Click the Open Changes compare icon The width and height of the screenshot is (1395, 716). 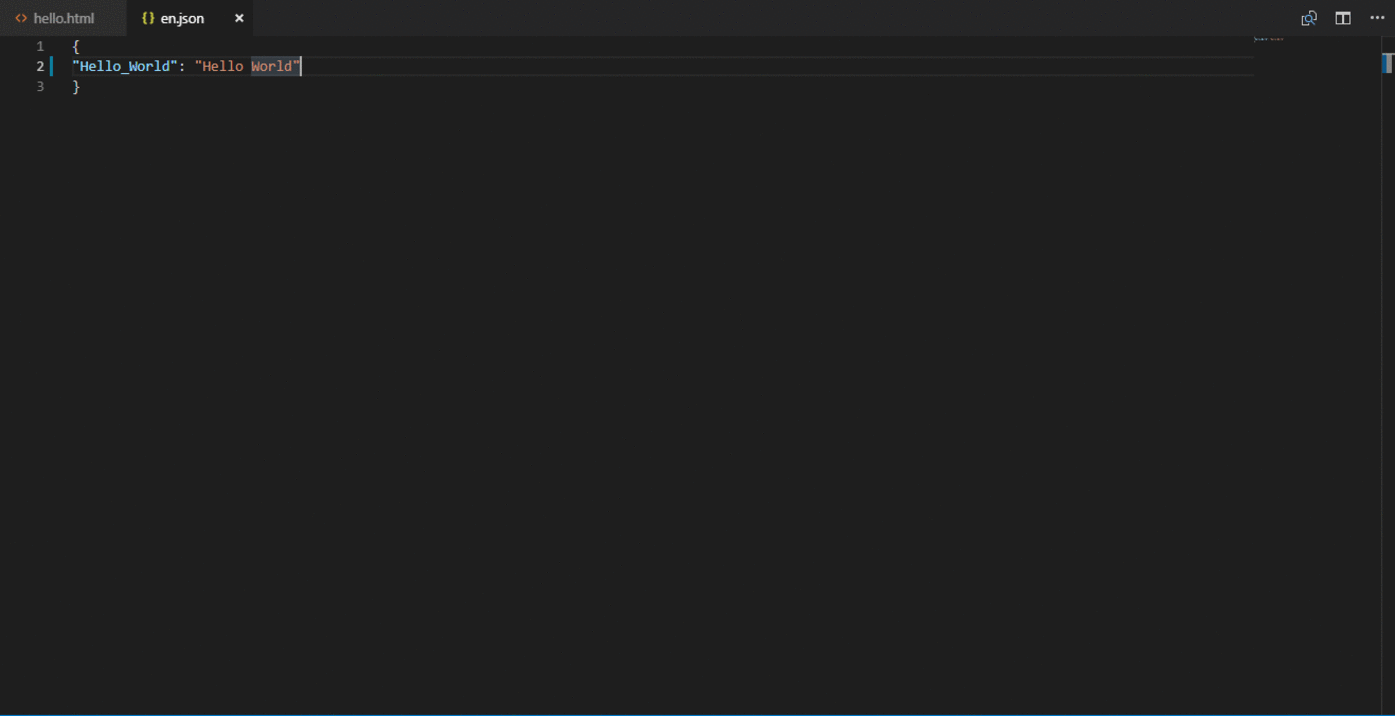[1308, 18]
